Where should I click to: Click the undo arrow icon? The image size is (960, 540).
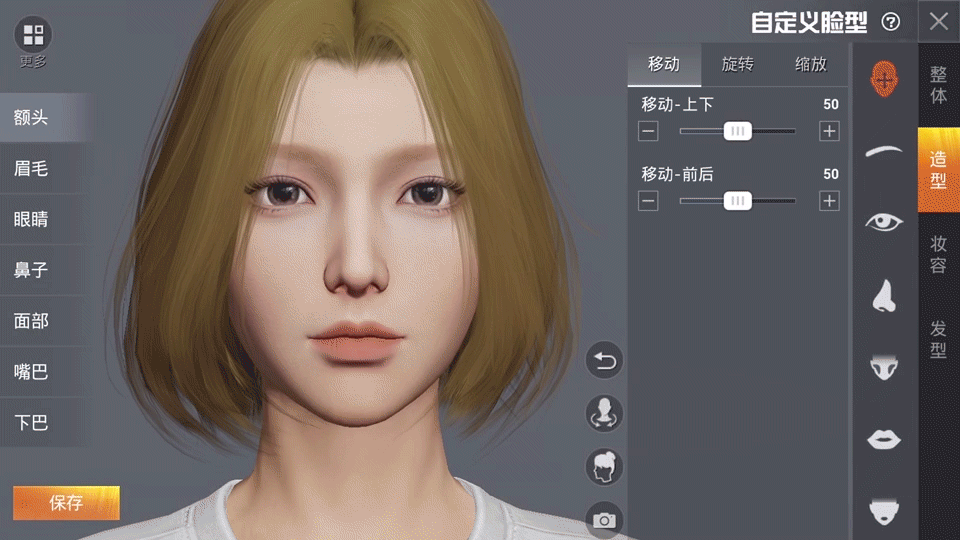[x=604, y=361]
